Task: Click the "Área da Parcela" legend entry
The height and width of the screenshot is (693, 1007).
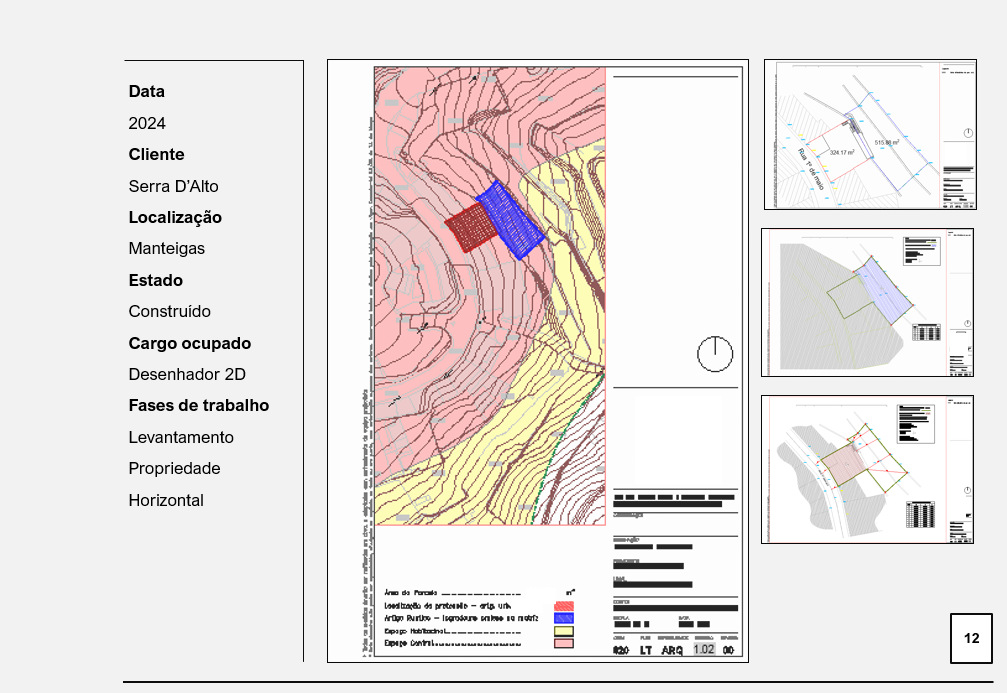Action: coord(453,593)
